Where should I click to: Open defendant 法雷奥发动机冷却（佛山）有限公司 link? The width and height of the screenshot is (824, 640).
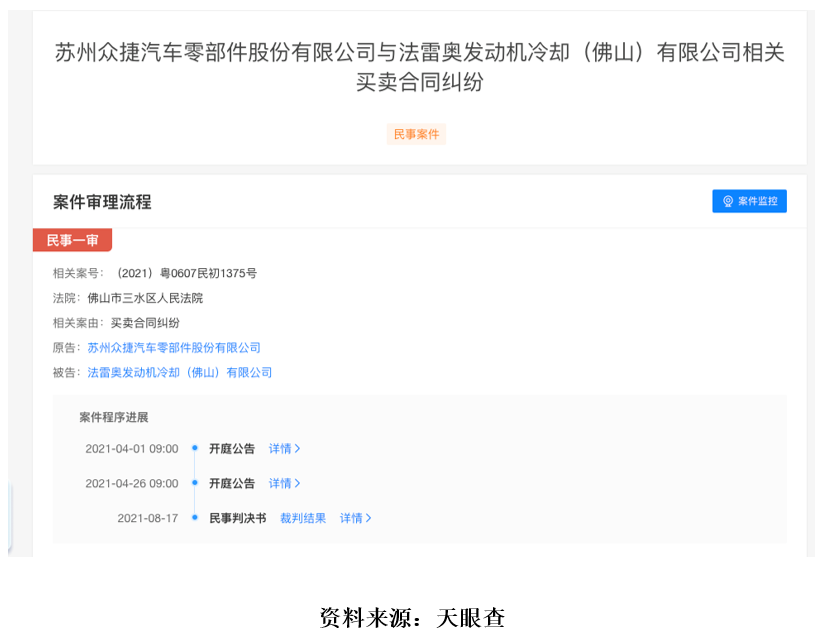pos(180,373)
